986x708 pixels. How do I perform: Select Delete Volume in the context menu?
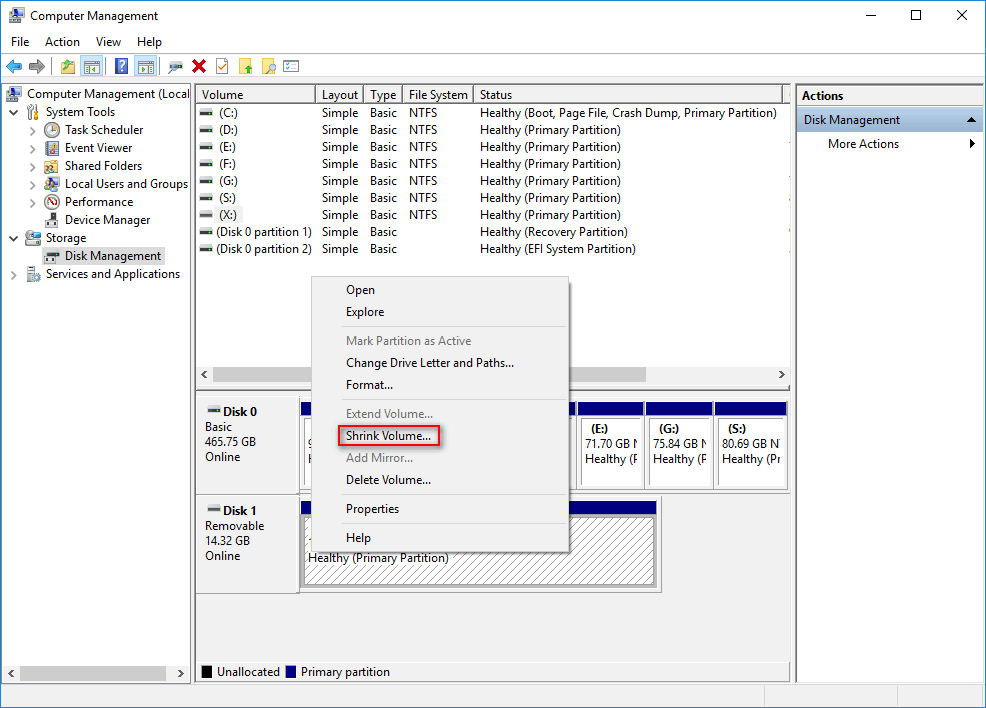388,480
